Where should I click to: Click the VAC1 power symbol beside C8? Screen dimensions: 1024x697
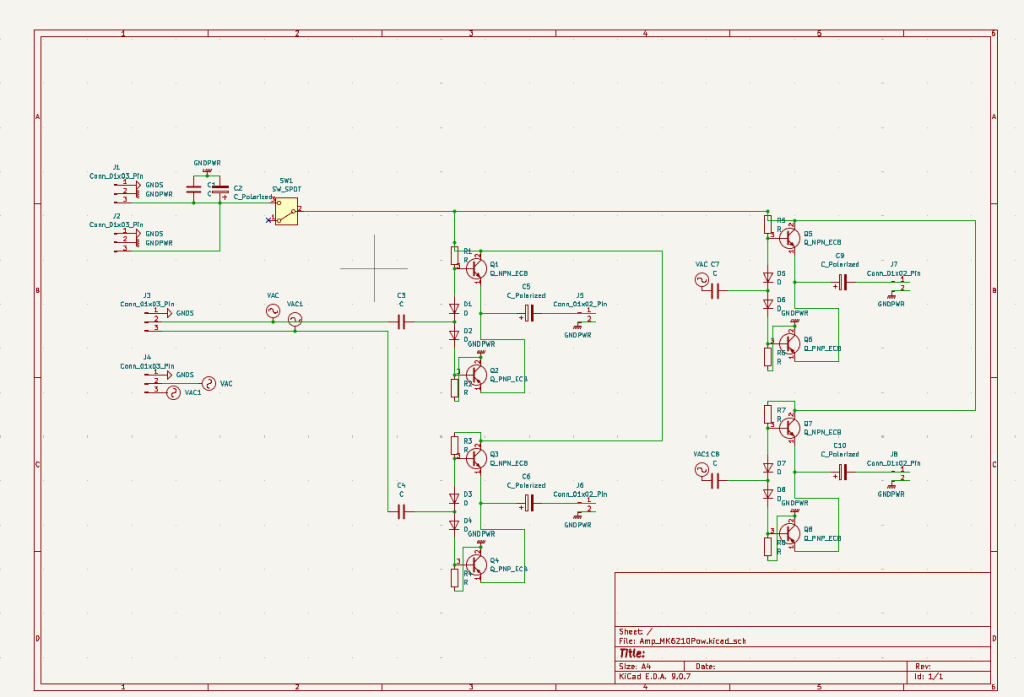tap(702, 470)
